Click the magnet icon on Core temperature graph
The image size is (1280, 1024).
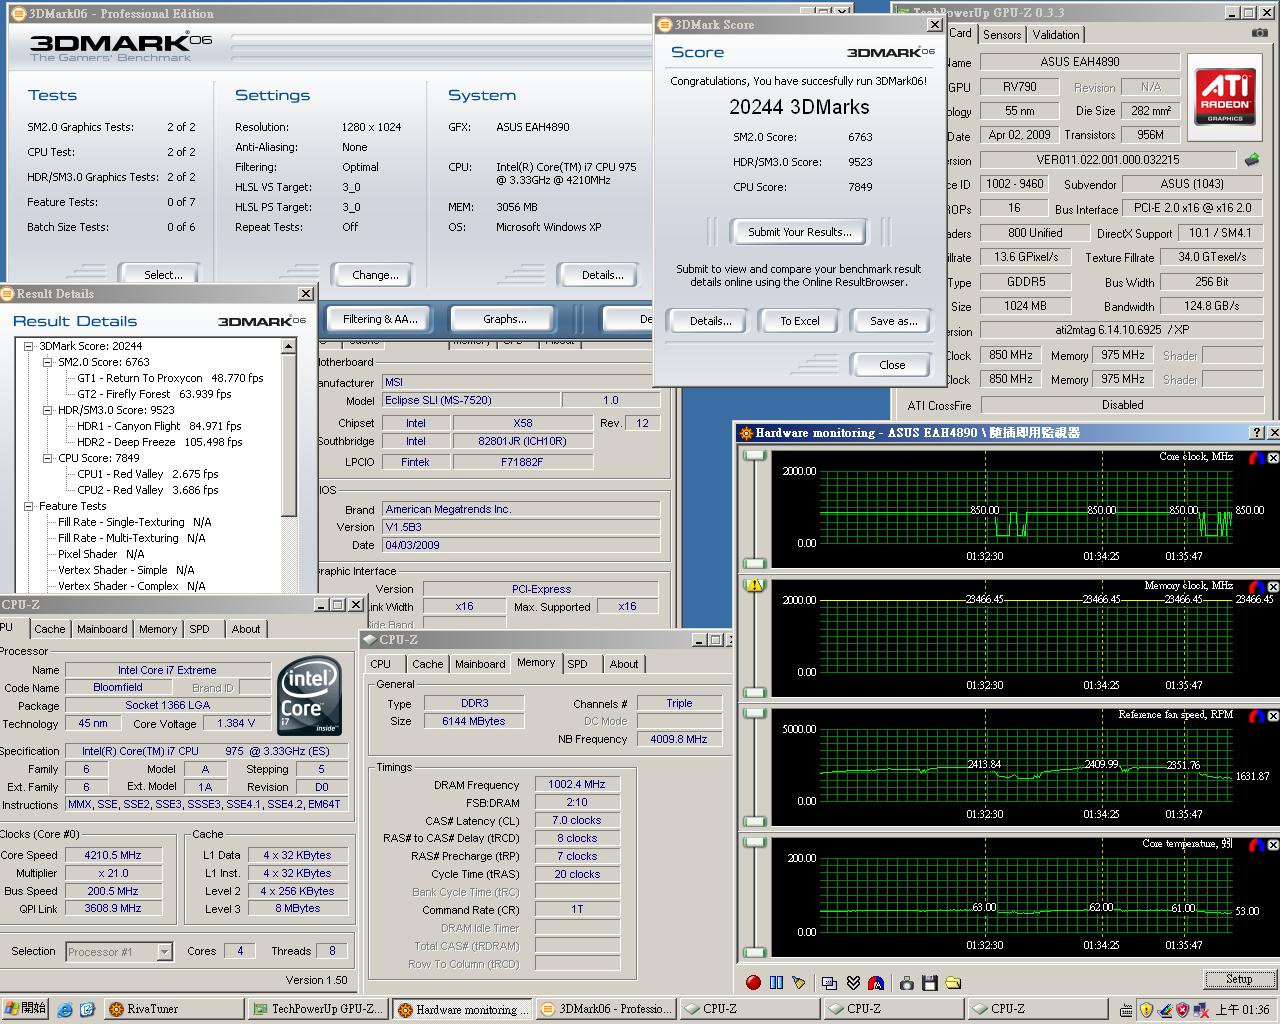[x=1256, y=845]
